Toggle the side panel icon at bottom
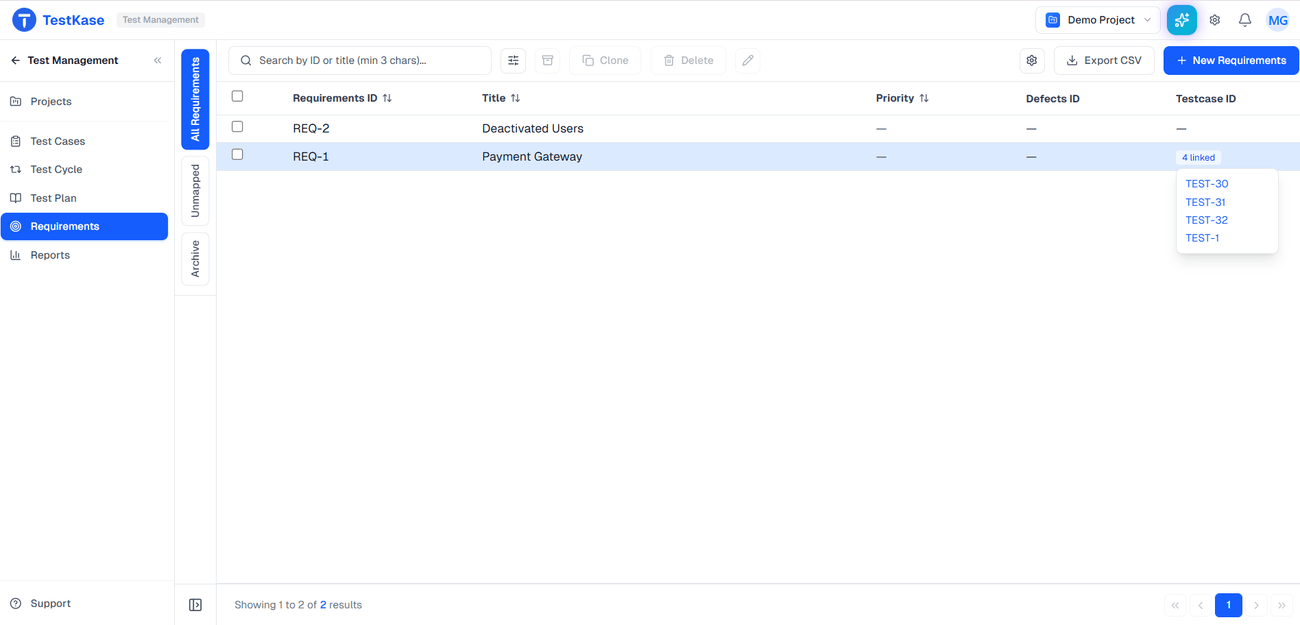 click(196, 605)
